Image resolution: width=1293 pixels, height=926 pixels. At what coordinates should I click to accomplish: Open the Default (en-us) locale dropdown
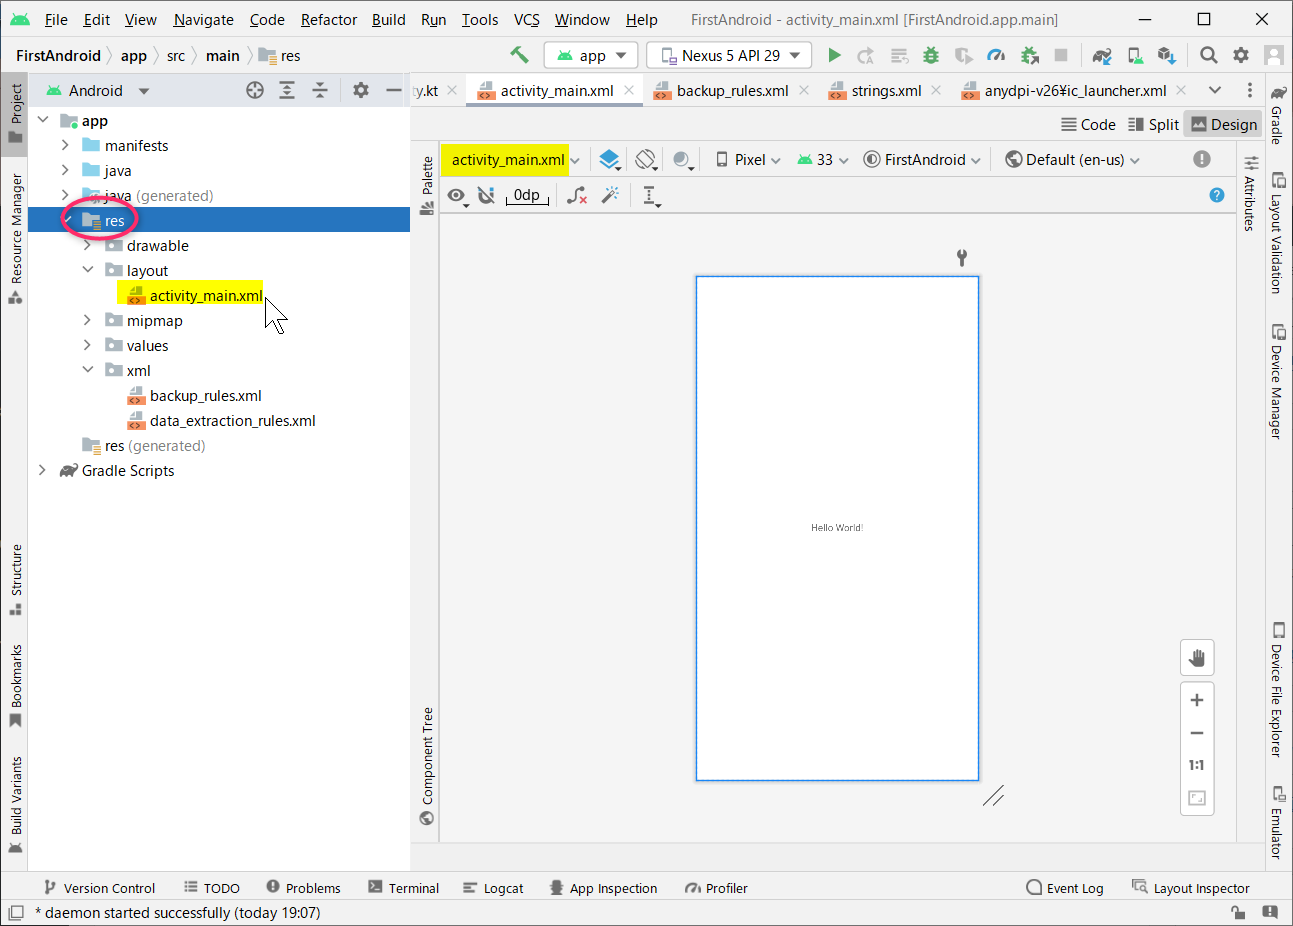[1071, 159]
